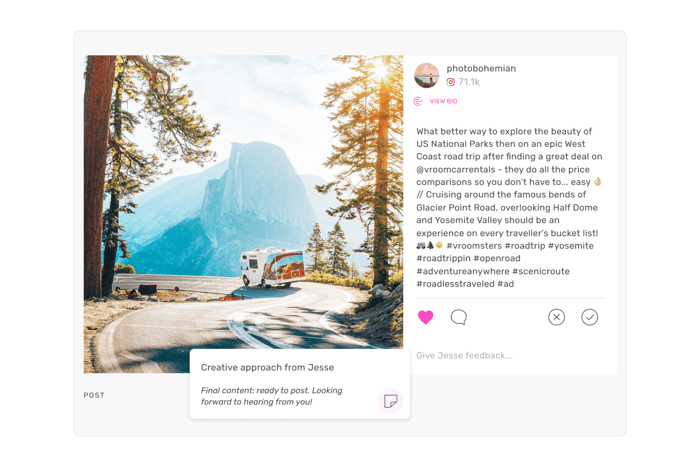Open the Half Dome road trip photo
This screenshot has width=700, height=467.
tap(243, 201)
